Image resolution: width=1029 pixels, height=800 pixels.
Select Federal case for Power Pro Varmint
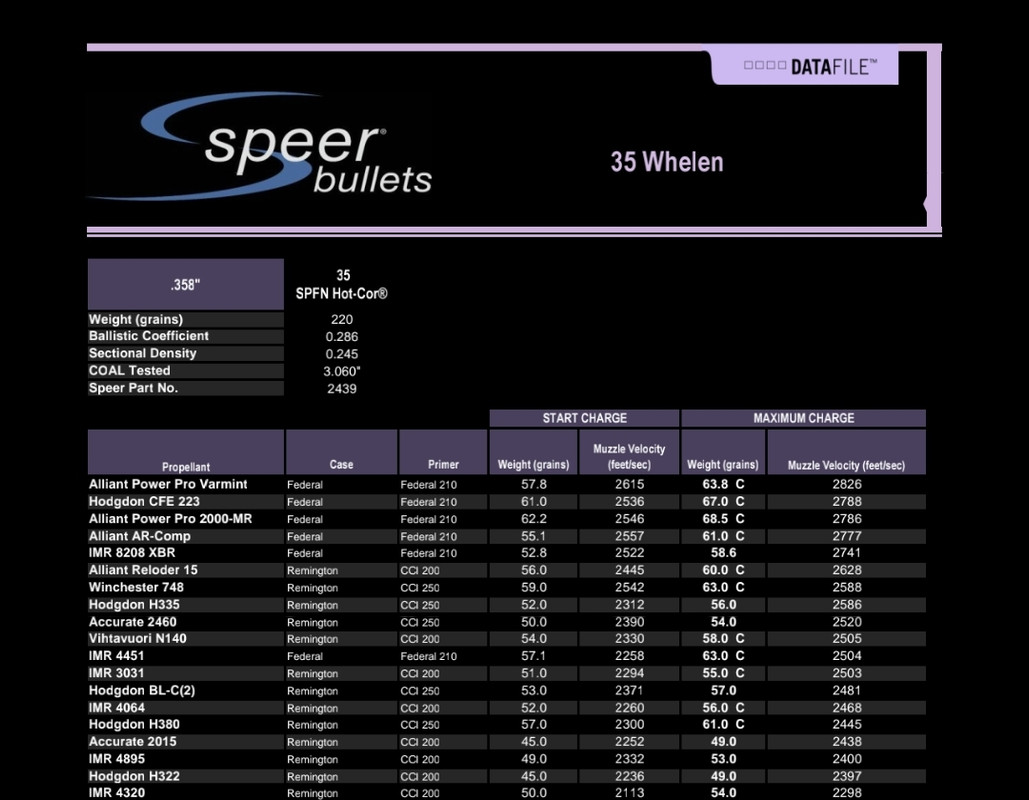point(304,485)
